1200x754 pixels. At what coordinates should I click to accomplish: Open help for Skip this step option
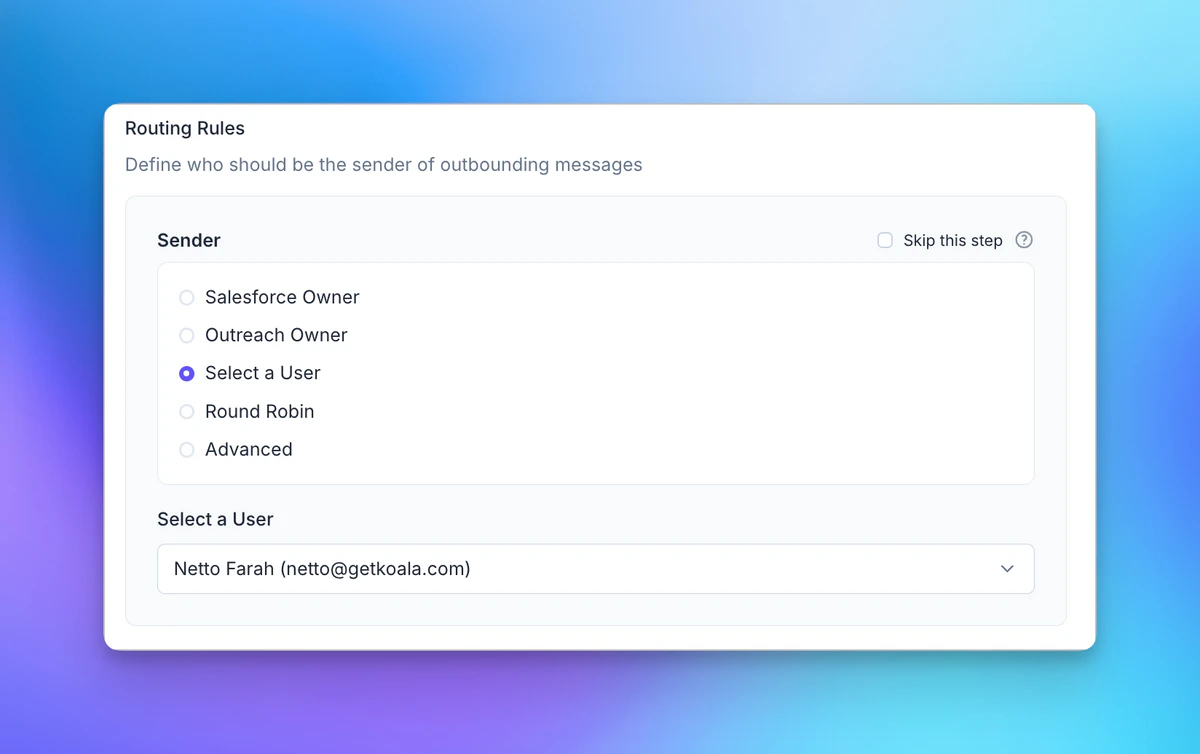click(1024, 240)
